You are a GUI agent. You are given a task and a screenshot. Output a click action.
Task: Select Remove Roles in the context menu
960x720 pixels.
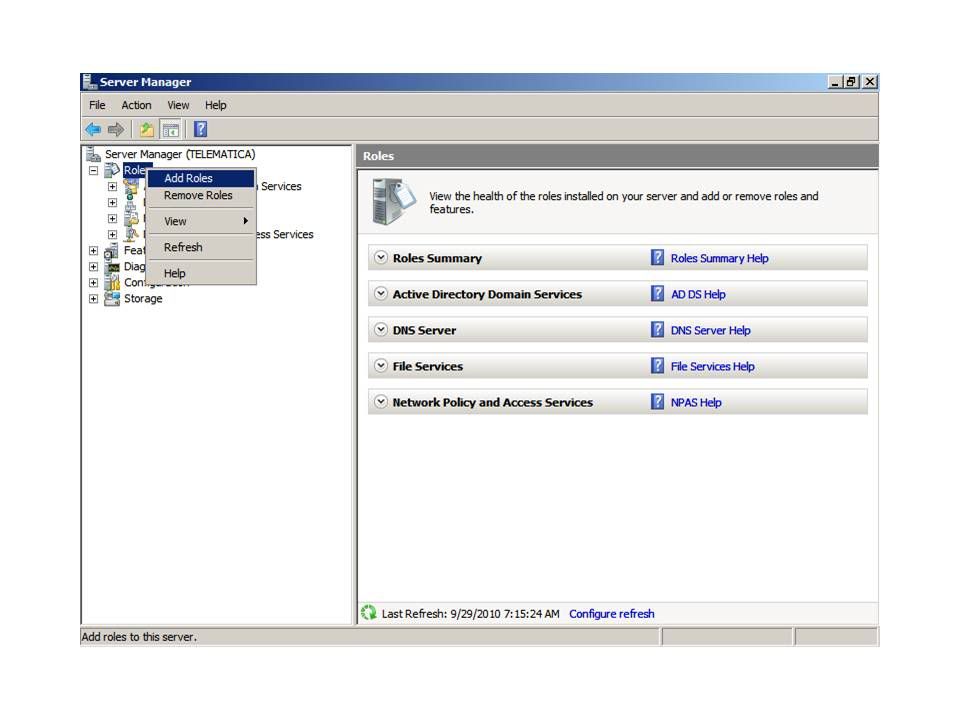click(x=198, y=196)
